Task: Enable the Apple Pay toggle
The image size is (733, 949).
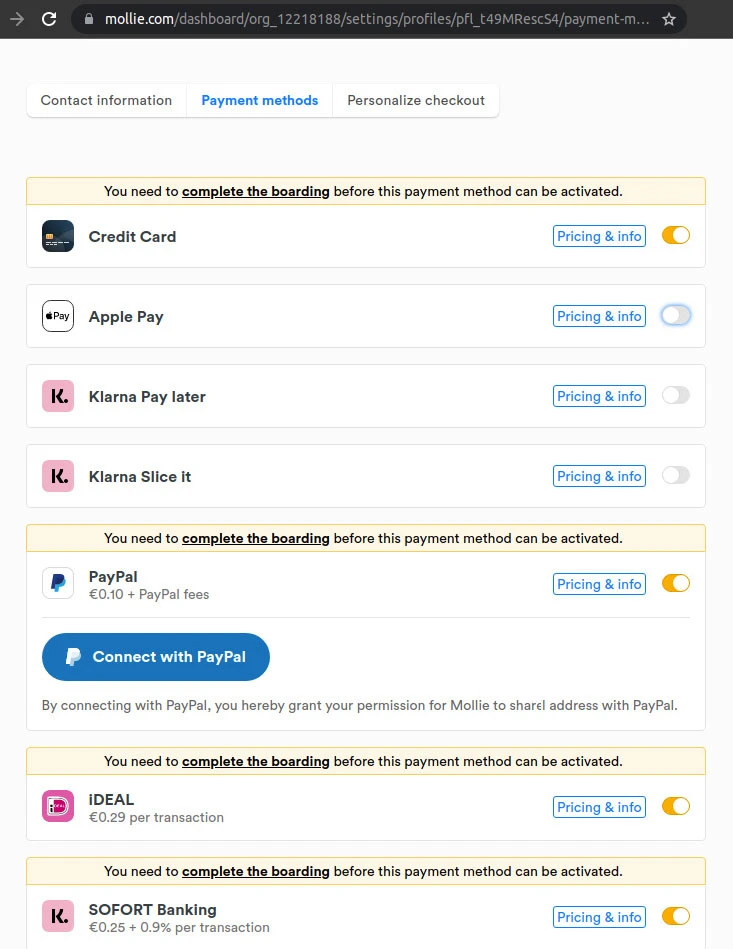Action: pyautogui.click(x=676, y=316)
